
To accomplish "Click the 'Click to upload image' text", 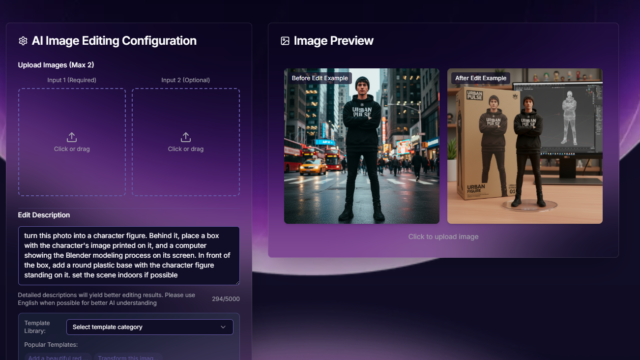I will pyautogui.click(x=443, y=237).
